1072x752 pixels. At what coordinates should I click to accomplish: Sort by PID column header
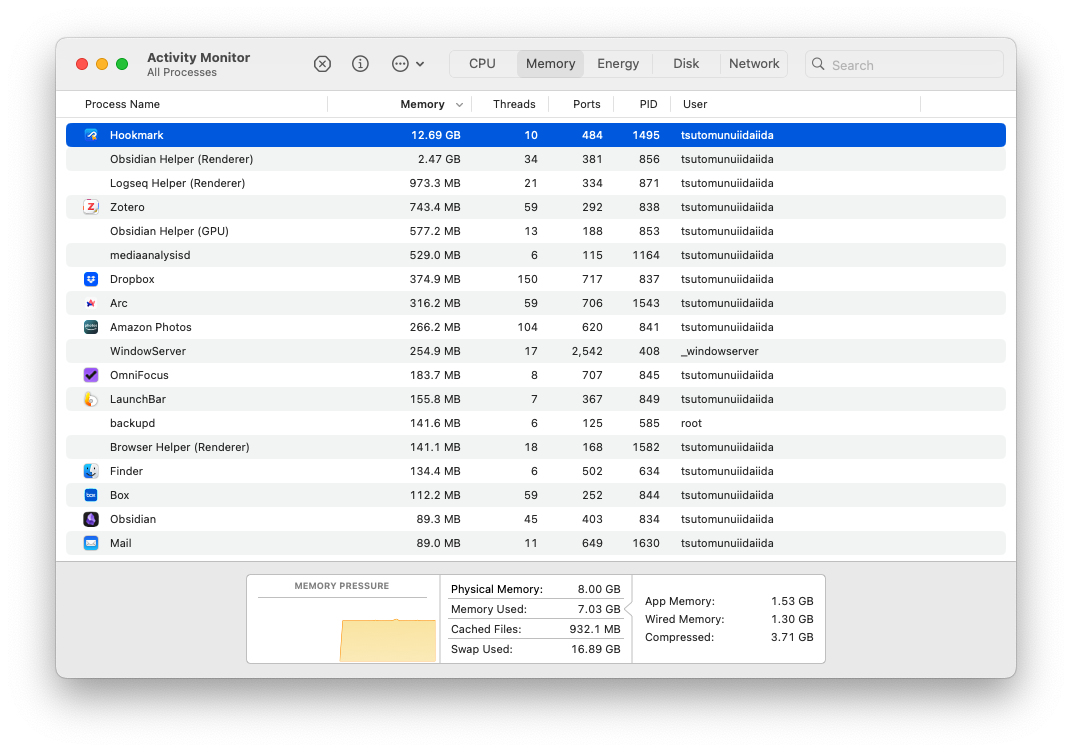[x=648, y=104]
